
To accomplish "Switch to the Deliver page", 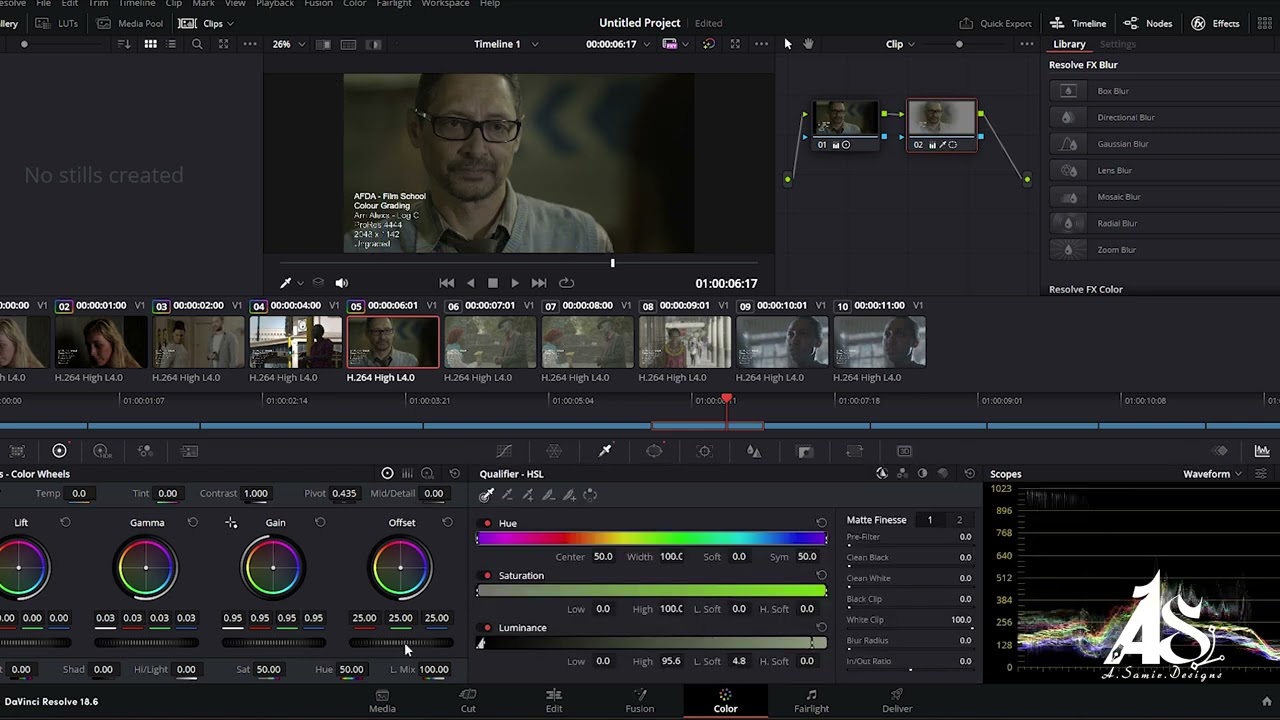I will click(x=897, y=701).
